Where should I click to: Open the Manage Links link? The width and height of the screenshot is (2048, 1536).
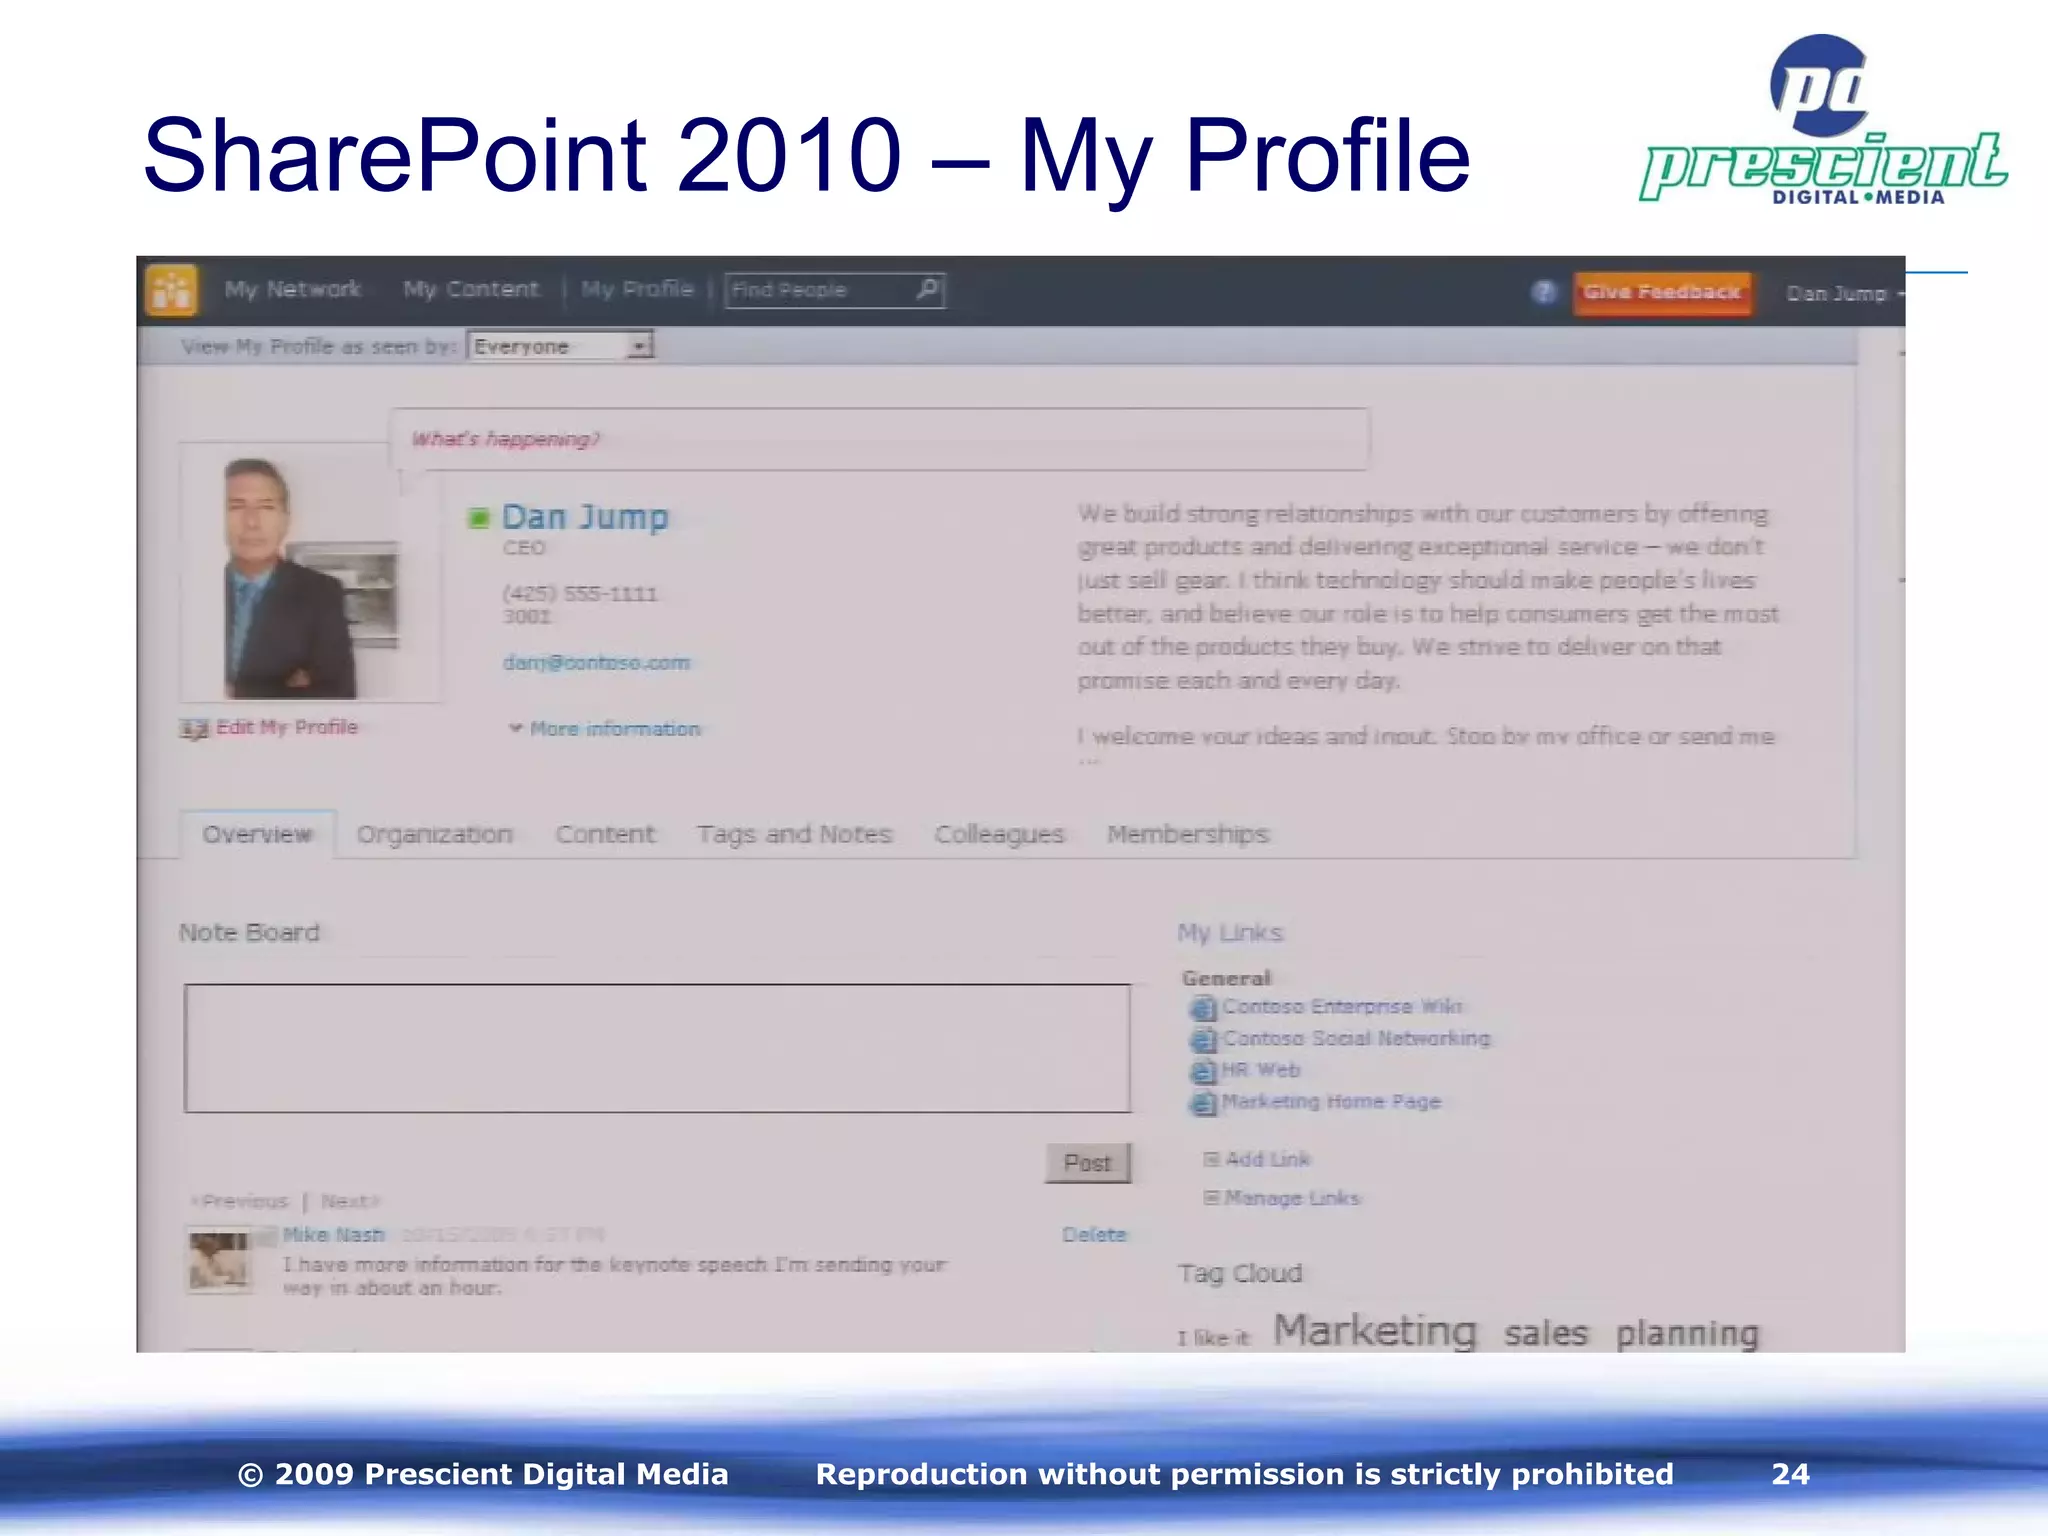[x=1293, y=1198]
